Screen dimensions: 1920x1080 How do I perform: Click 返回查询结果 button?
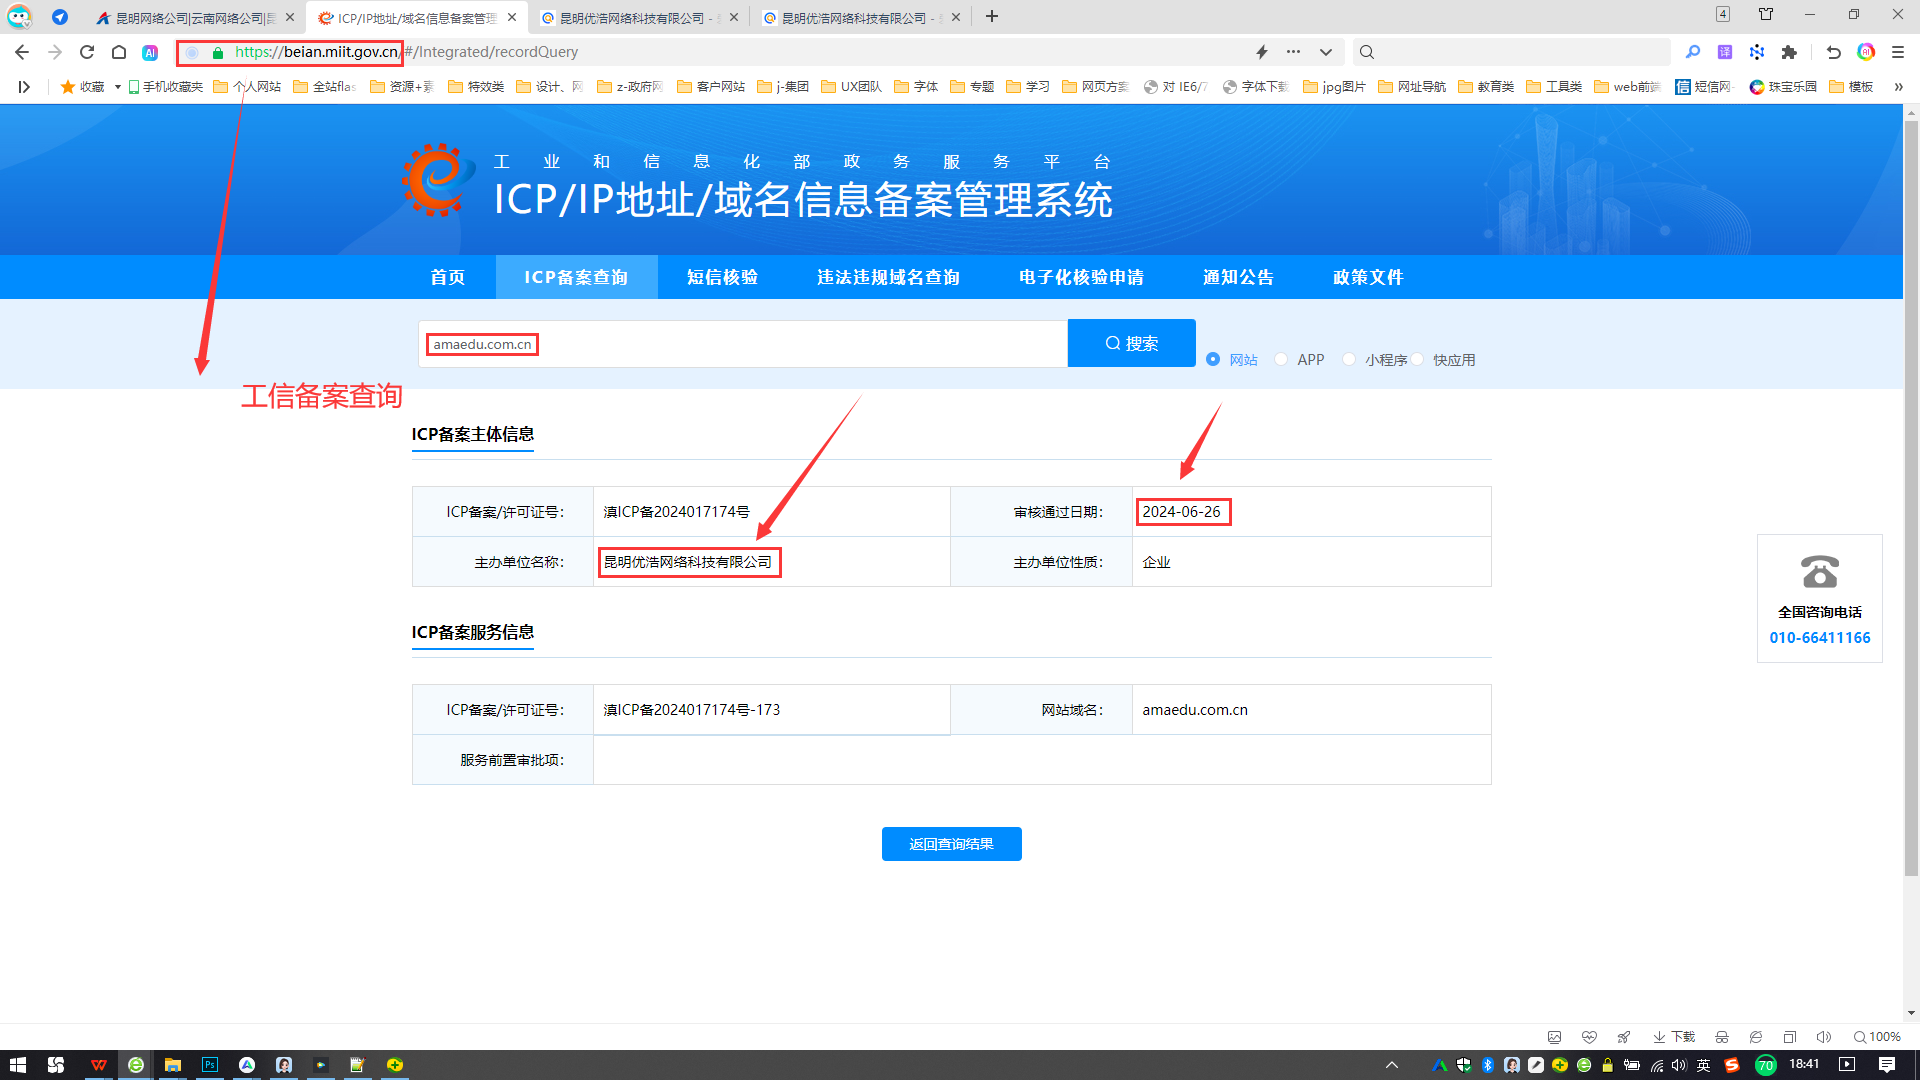pos(951,844)
